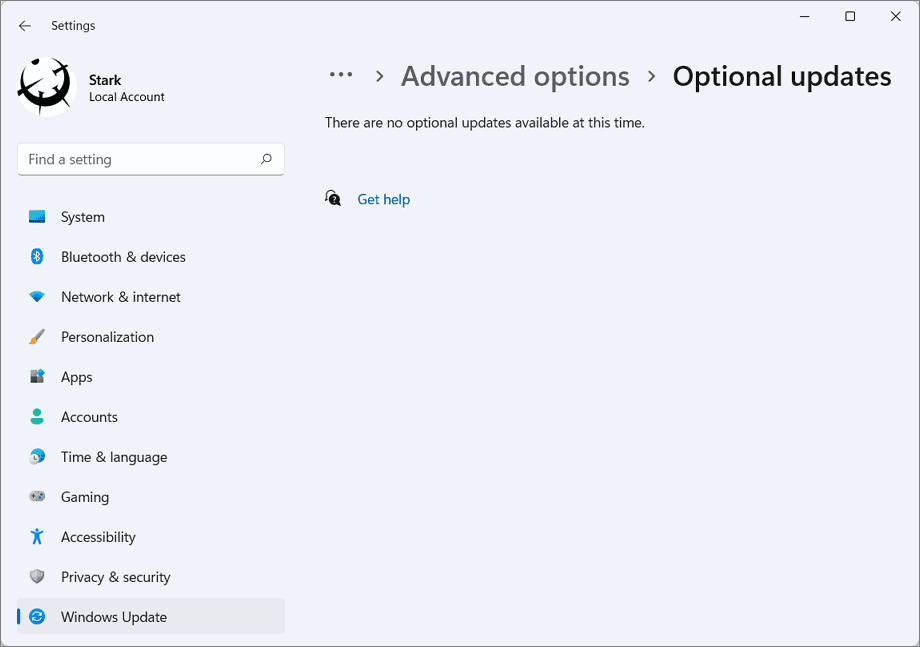
Task: Select the Personalization brush icon
Action: pos(37,337)
